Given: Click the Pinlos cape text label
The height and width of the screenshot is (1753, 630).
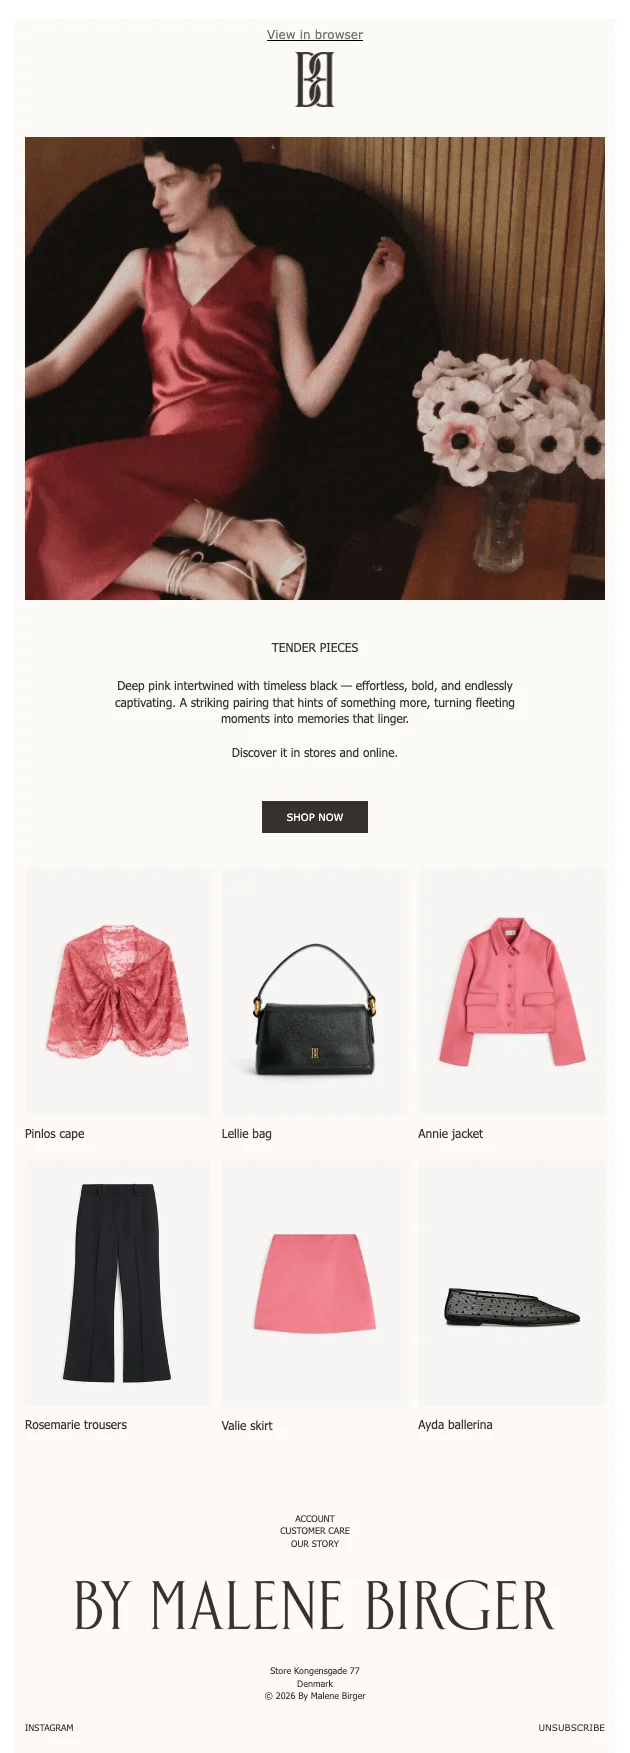Looking at the screenshot, I should [x=55, y=1134].
